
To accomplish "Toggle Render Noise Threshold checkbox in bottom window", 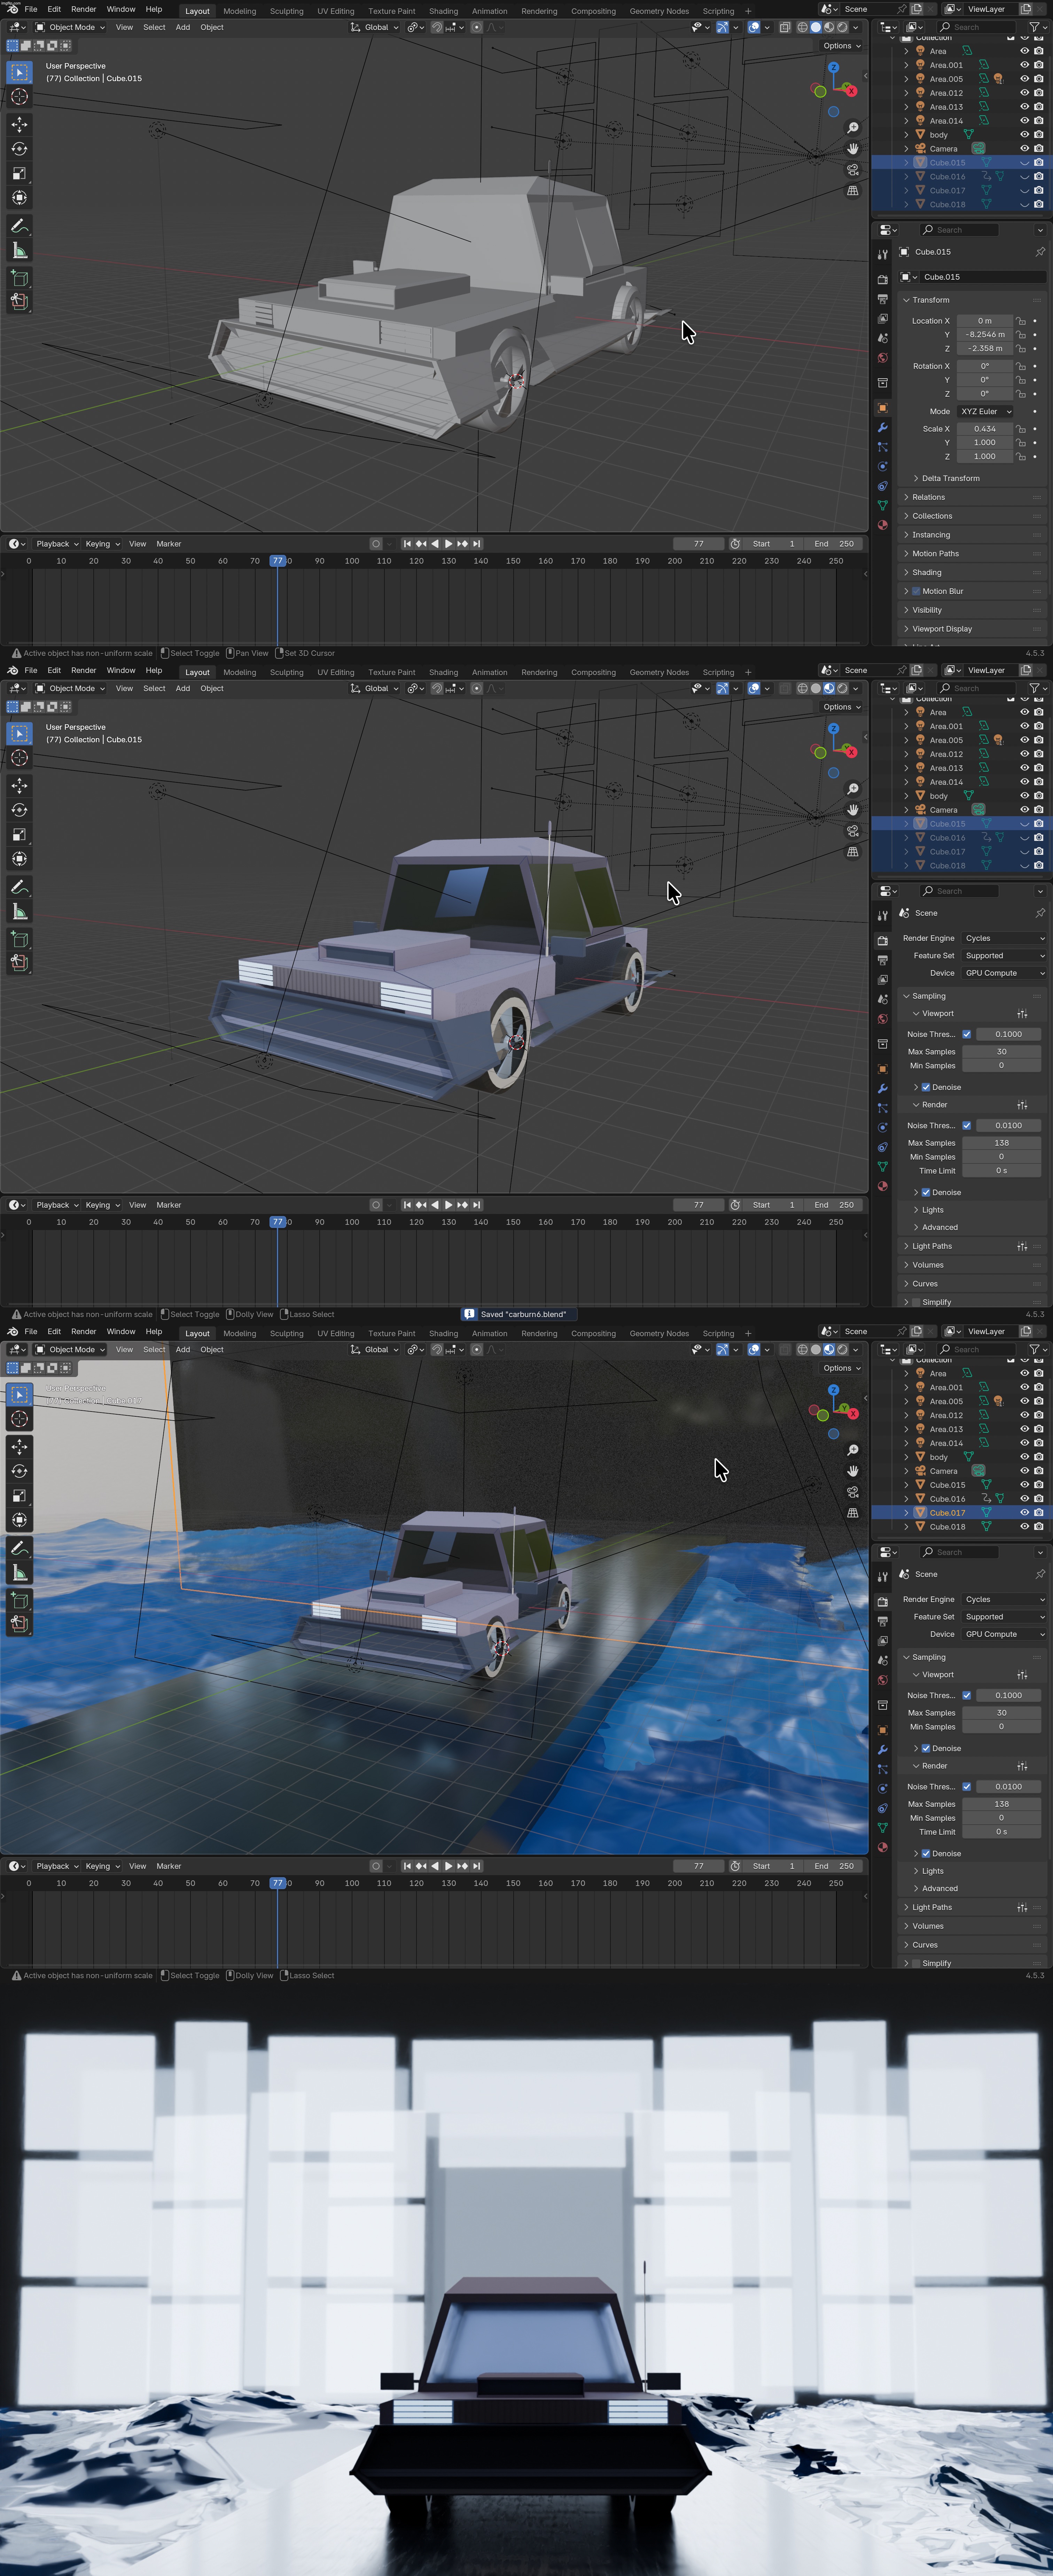I will coord(967,1787).
